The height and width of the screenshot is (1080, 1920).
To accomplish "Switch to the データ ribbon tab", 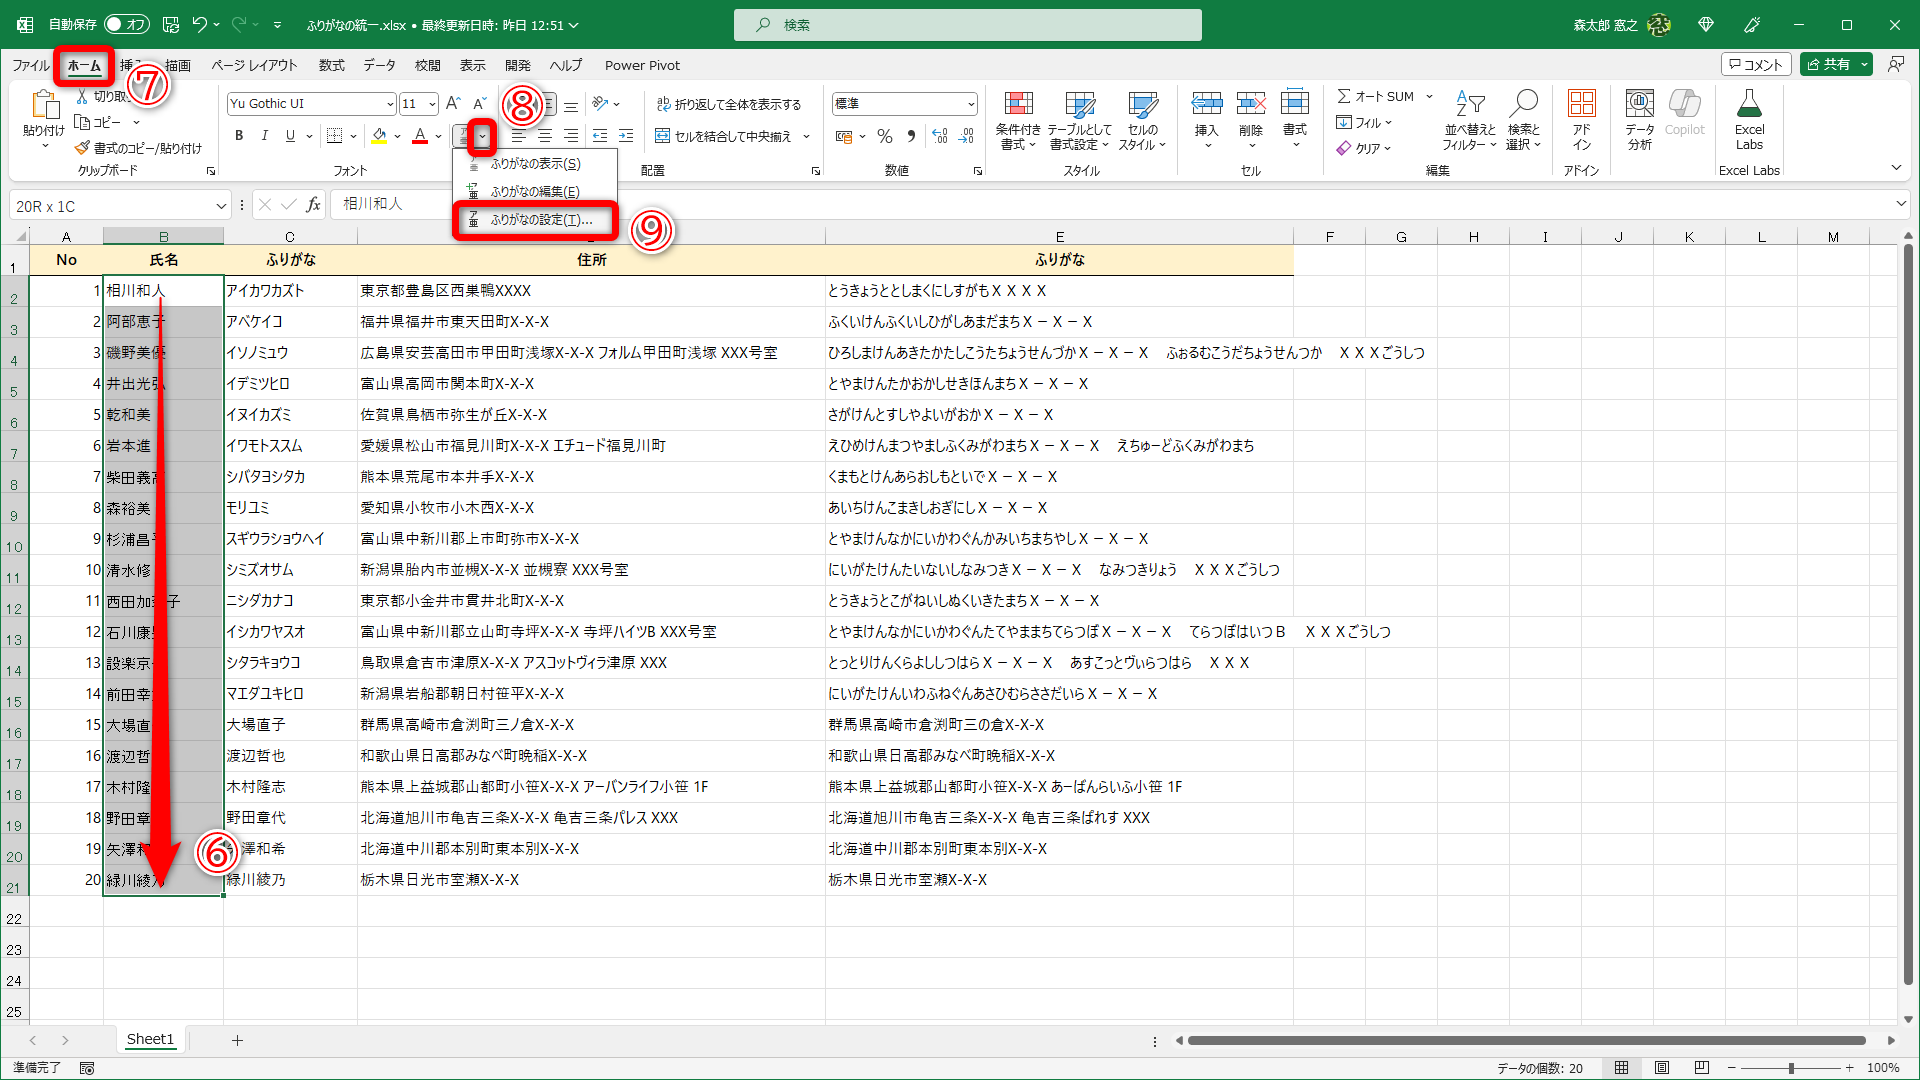I will 379,65.
